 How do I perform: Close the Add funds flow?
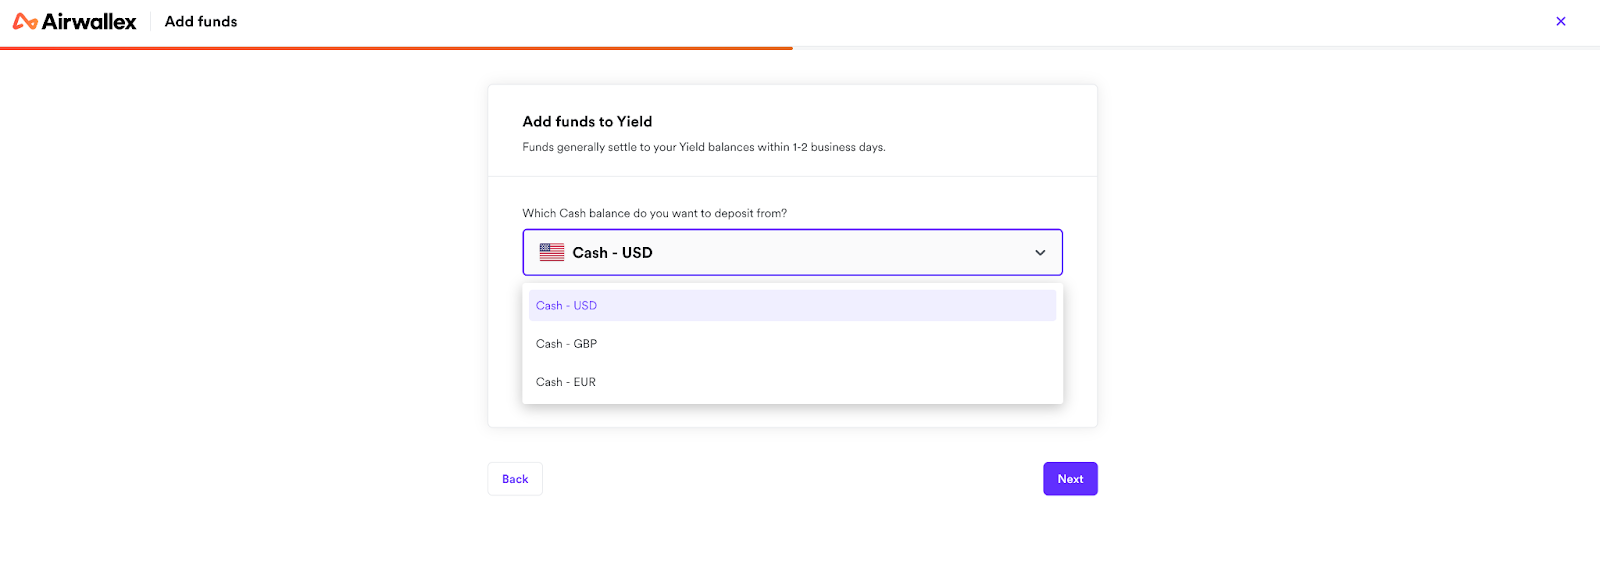coord(1561,21)
